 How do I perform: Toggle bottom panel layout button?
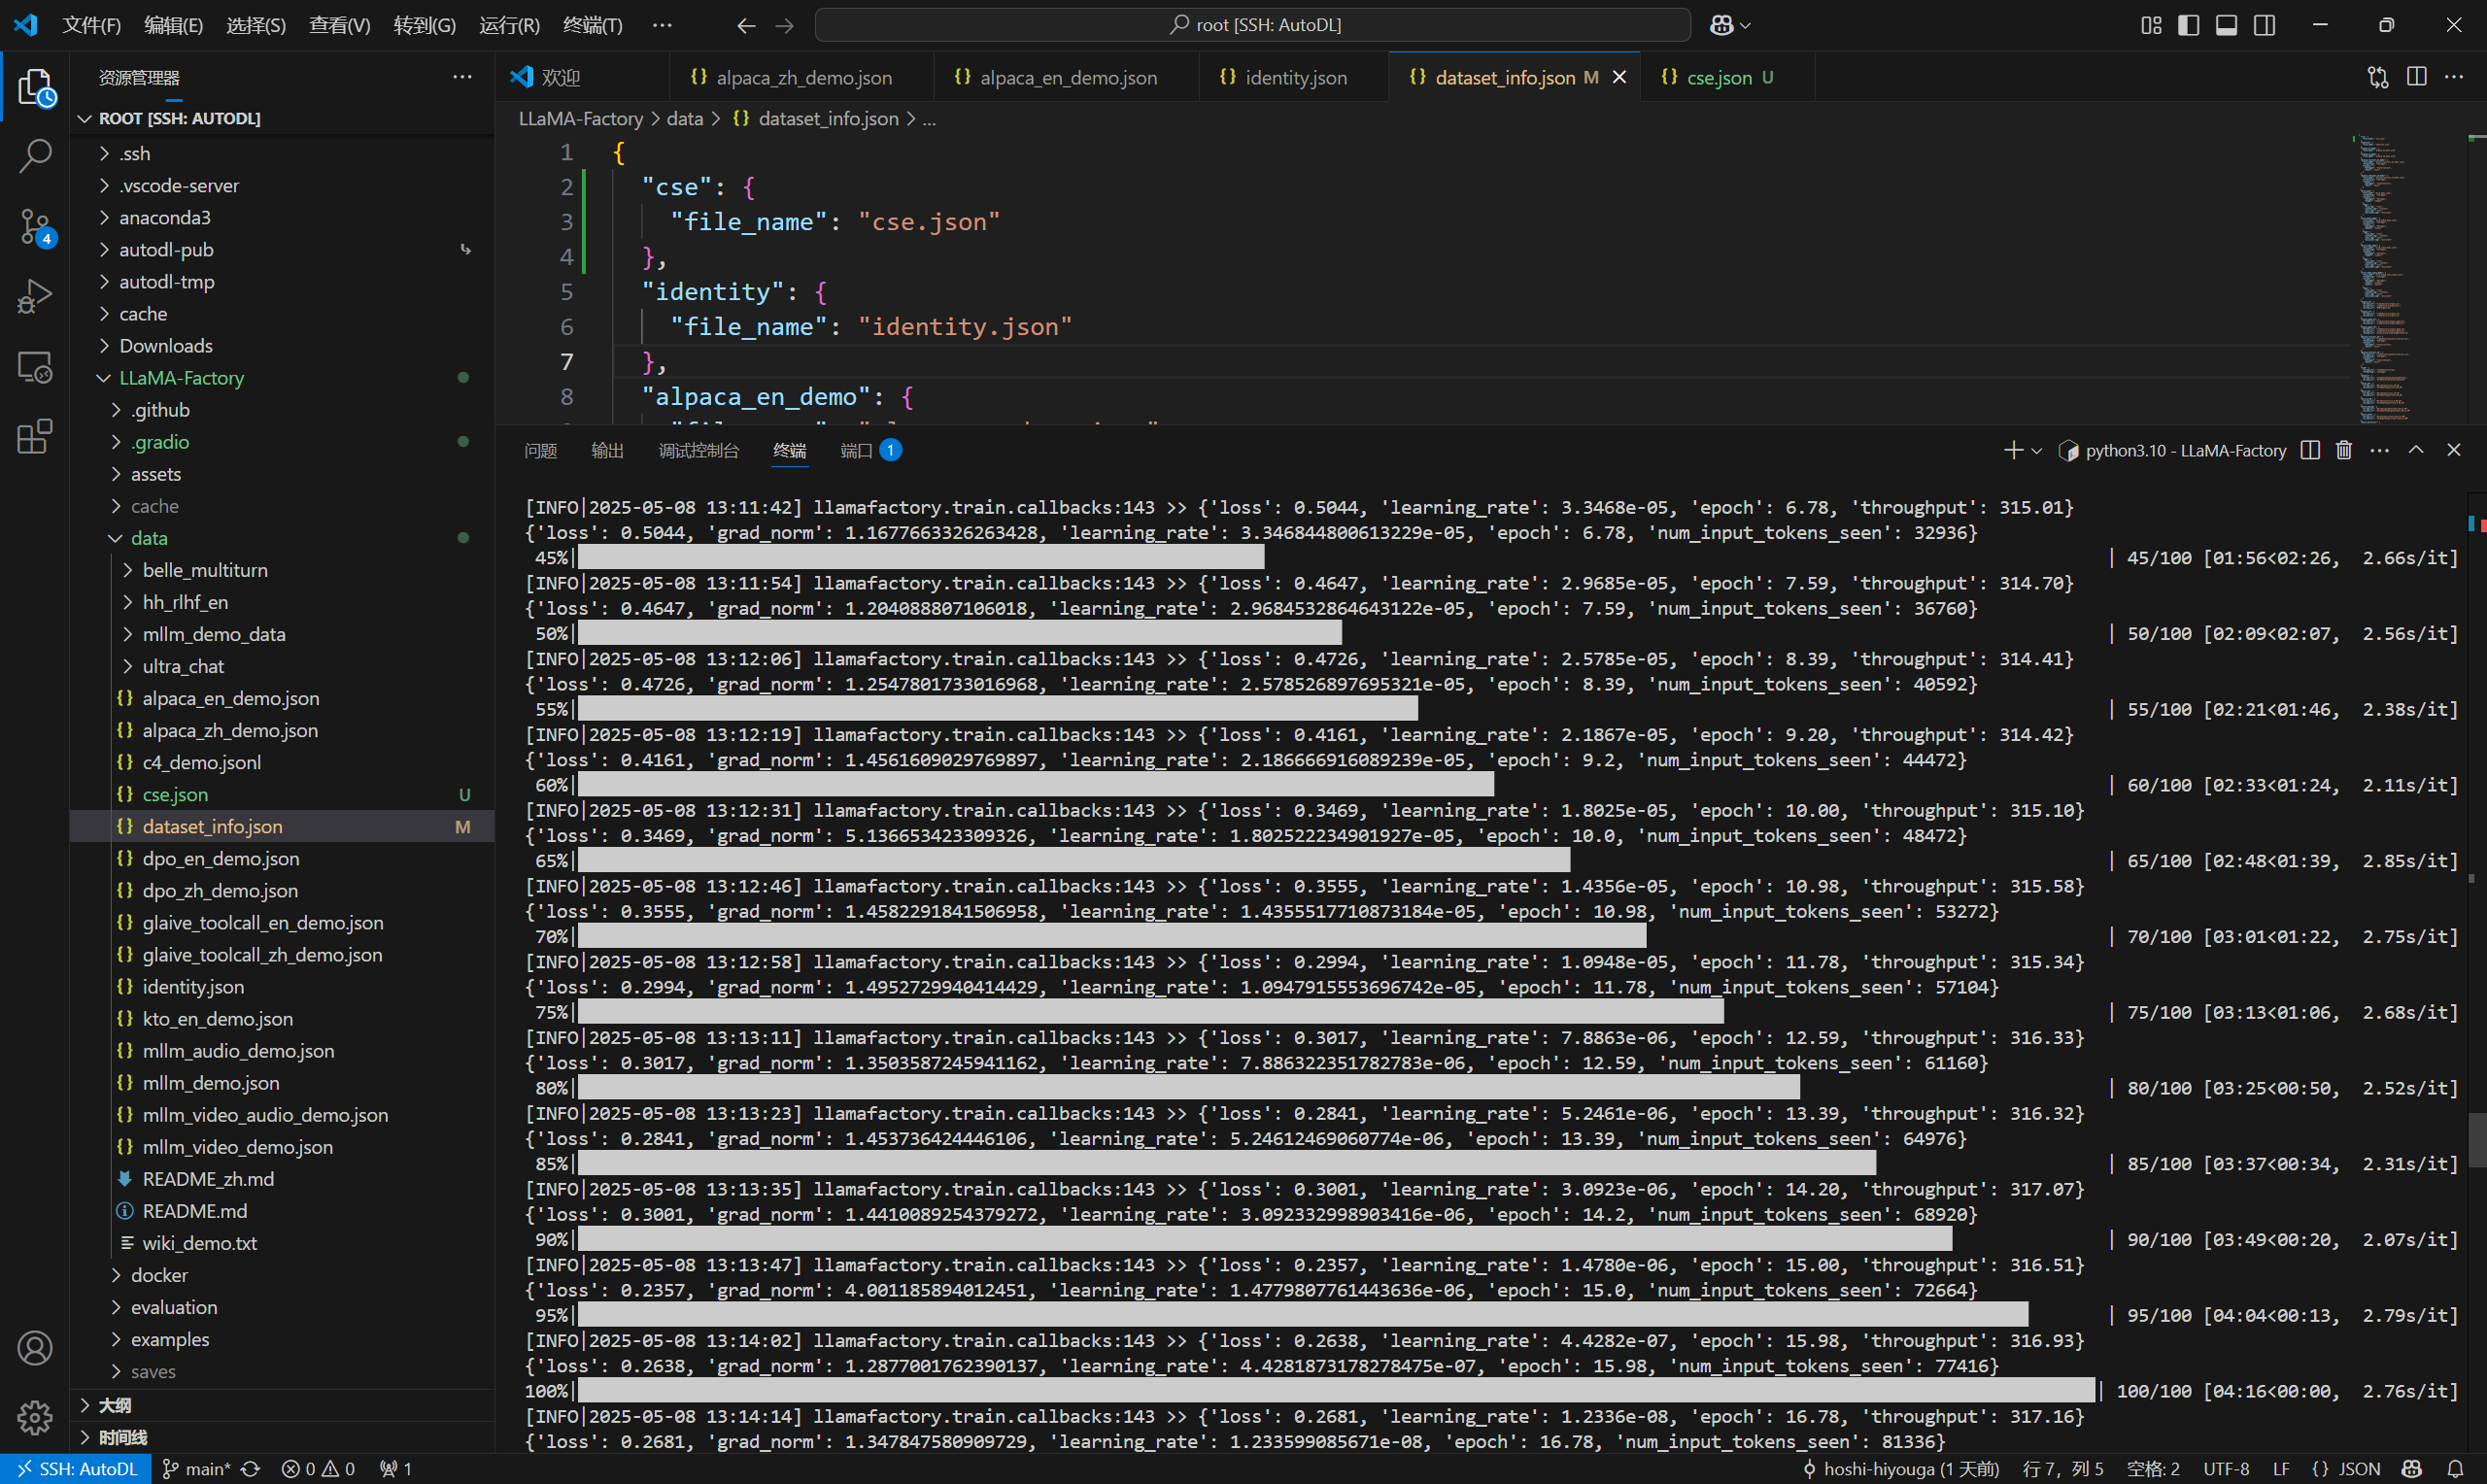[x=2226, y=25]
